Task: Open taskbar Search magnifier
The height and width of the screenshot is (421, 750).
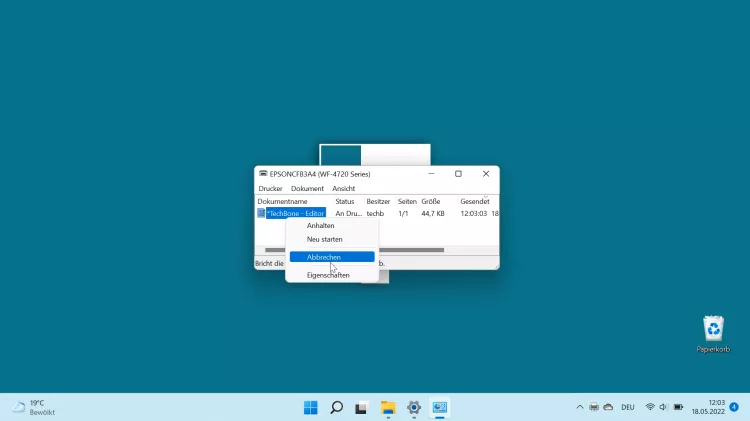Action: click(337, 408)
